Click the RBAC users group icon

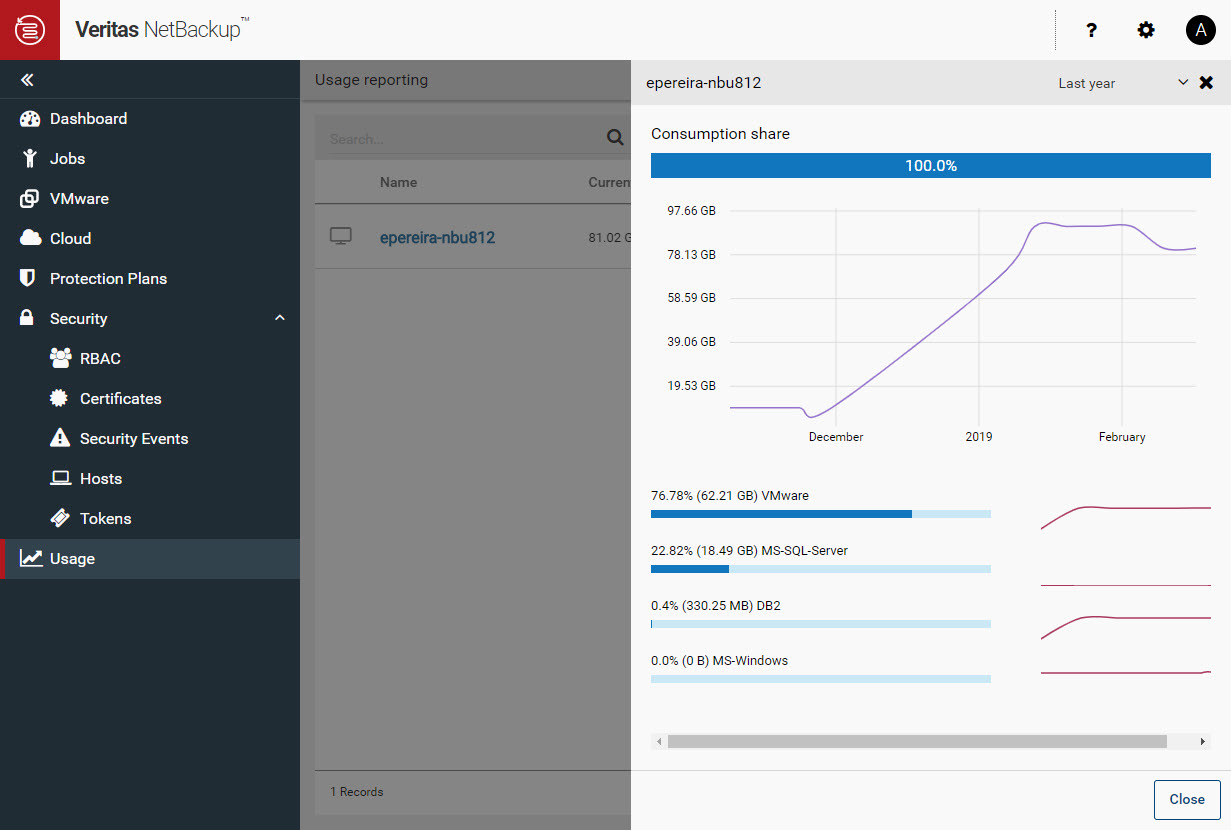(x=60, y=358)
